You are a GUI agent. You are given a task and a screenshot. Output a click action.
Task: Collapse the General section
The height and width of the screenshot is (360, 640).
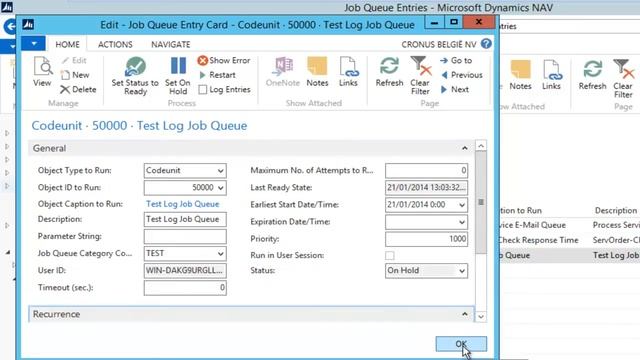pos(464,148)
